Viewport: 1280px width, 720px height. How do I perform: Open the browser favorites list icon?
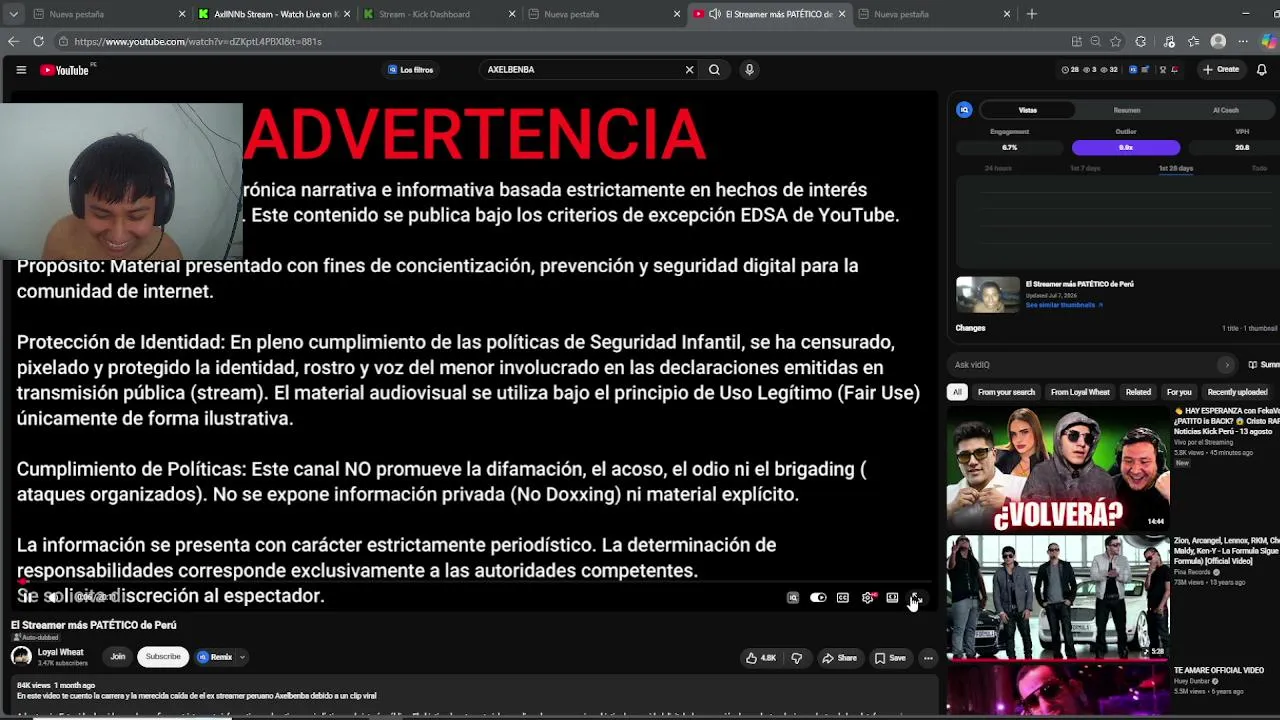tap(1193, 41)
